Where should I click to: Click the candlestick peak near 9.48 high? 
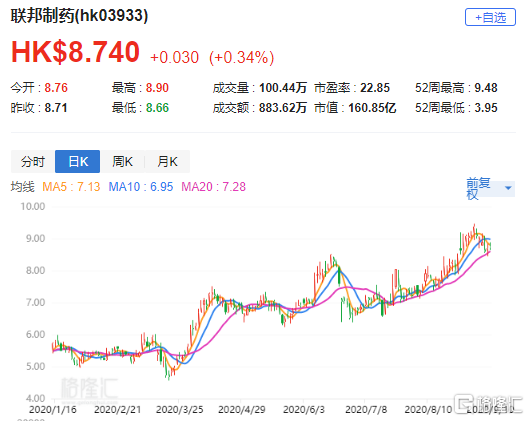click(x=474, y=229)
